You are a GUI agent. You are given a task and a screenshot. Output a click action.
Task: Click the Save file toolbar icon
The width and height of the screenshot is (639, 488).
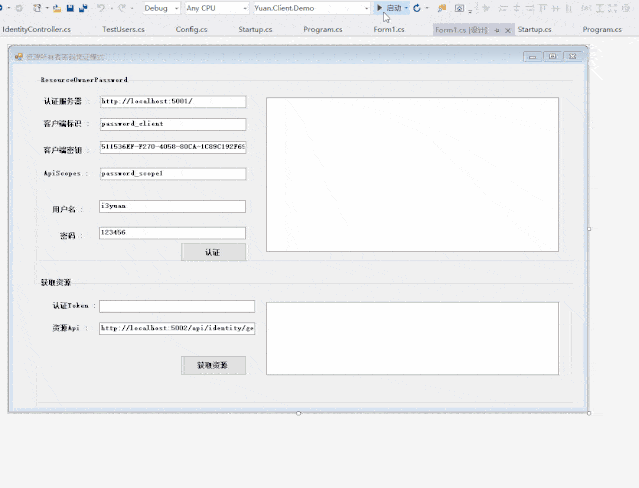pyautogui.click(x=70, y=8)
